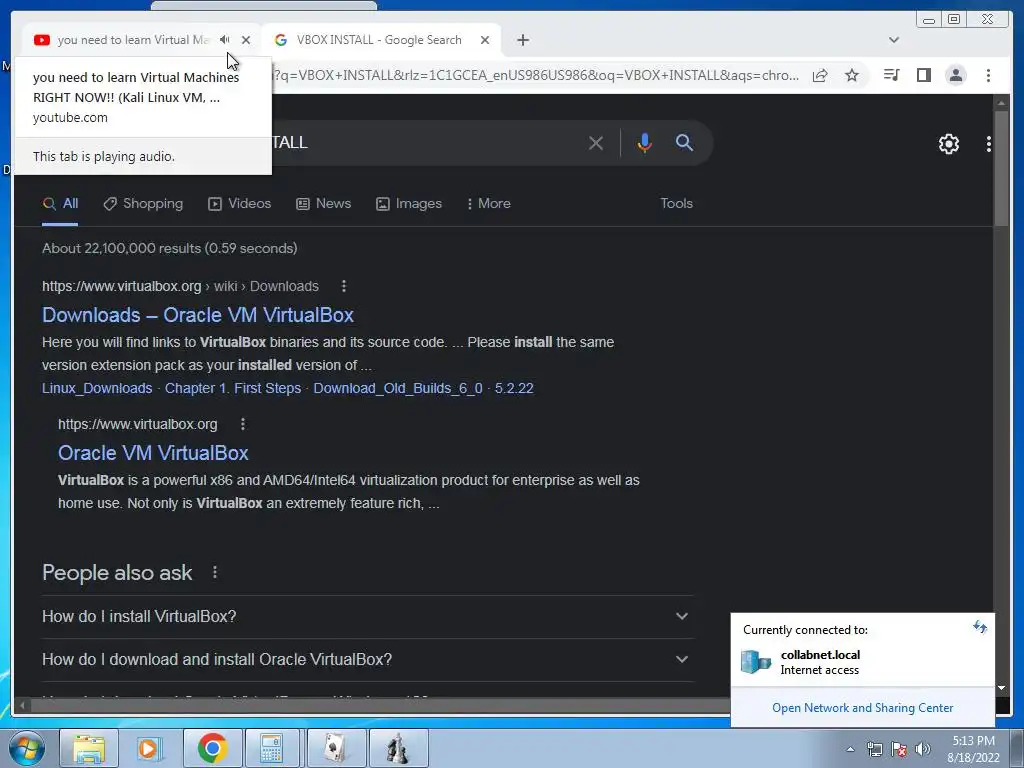Open Google quick settings gear
1024x768 pixels.
948,144
